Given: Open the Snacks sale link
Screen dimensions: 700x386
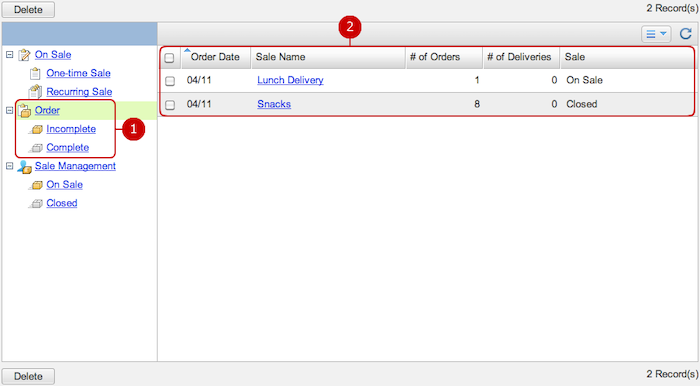Looking at the screenshot, I should click(274, 104).
